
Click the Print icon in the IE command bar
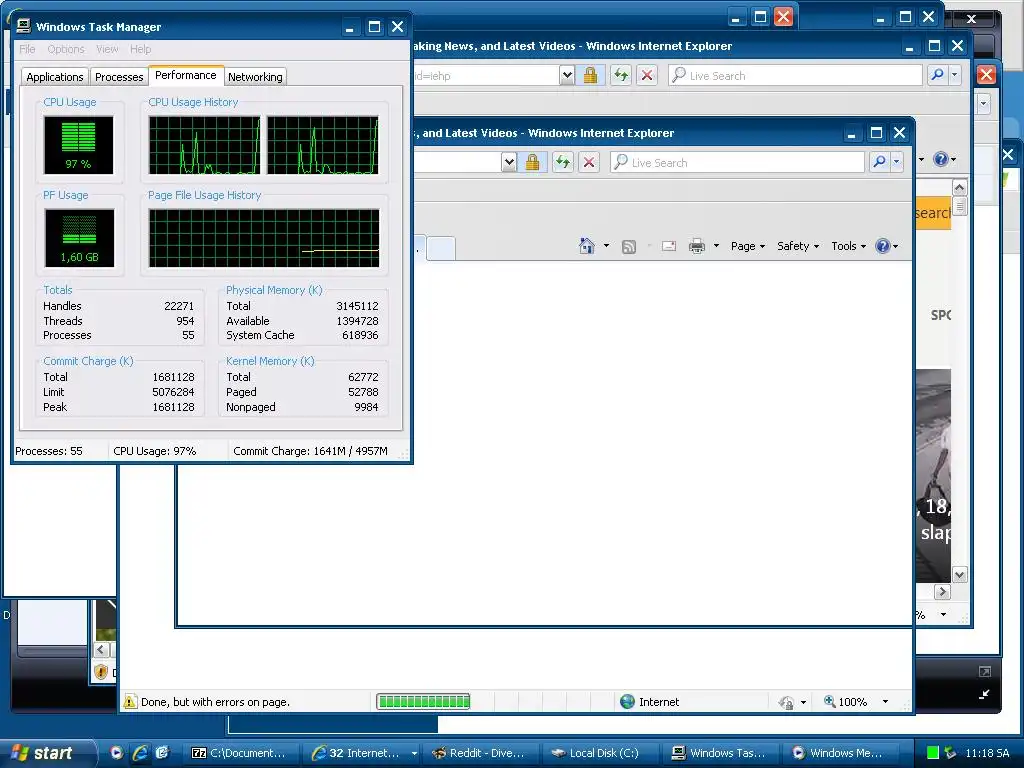tap(697, 246)
